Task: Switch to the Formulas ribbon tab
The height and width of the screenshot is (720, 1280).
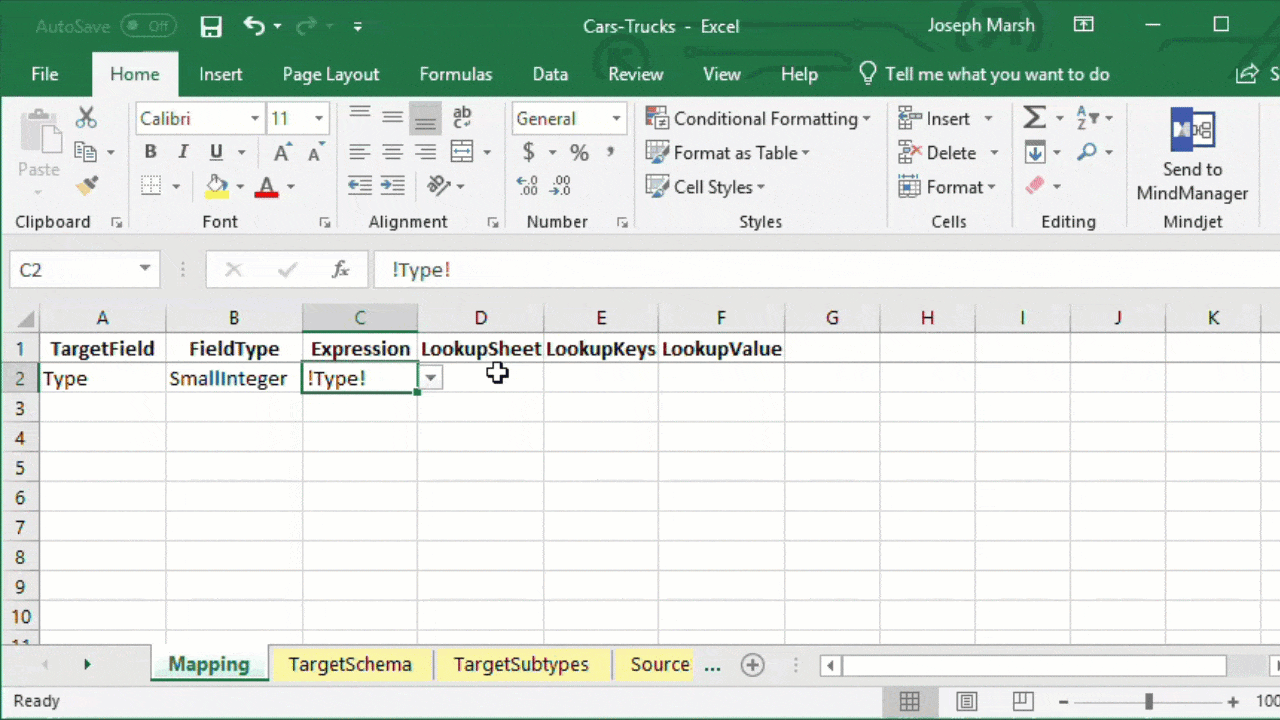Action: click(x=456, y=74)
